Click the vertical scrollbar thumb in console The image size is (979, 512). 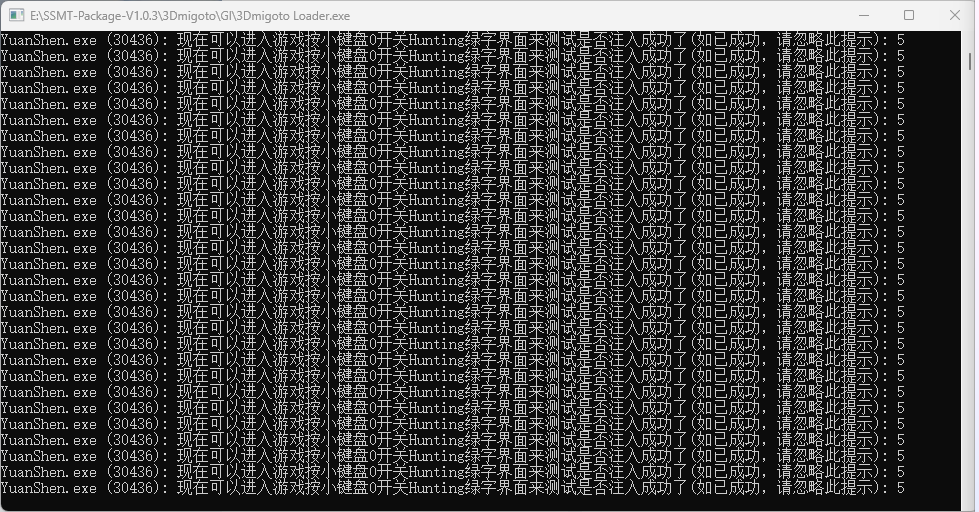coord(970,61)
